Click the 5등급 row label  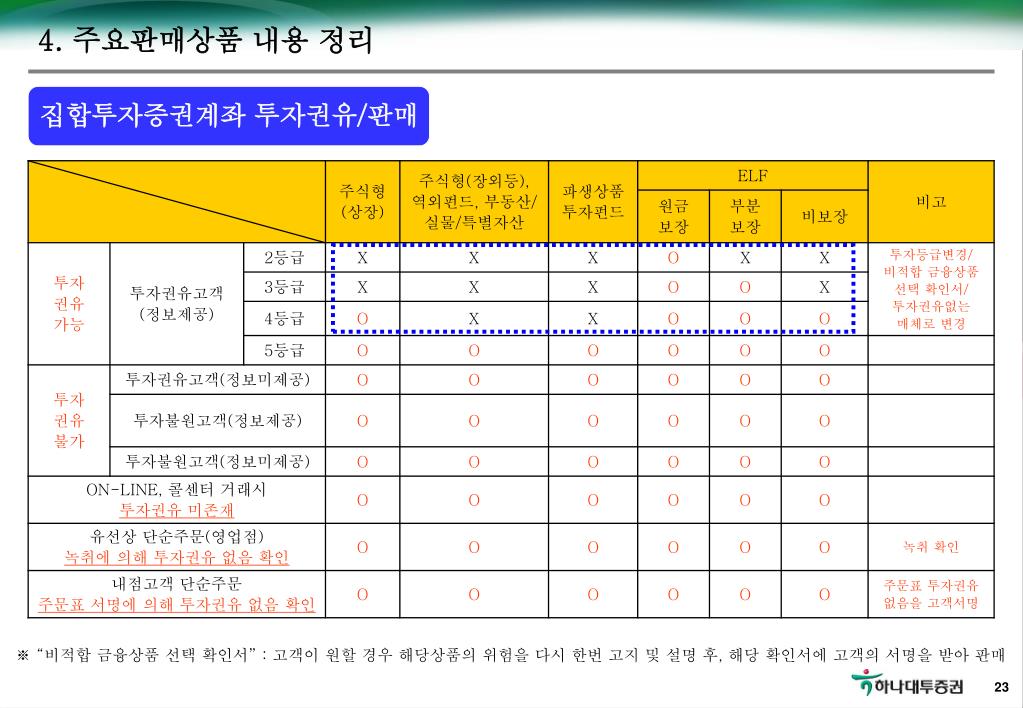point(284,350)
